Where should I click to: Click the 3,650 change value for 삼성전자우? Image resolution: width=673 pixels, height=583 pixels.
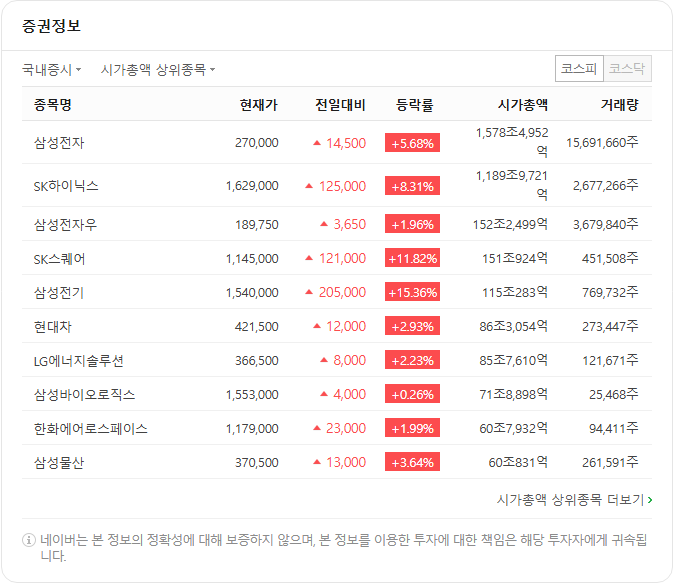(x=349, y=224)
